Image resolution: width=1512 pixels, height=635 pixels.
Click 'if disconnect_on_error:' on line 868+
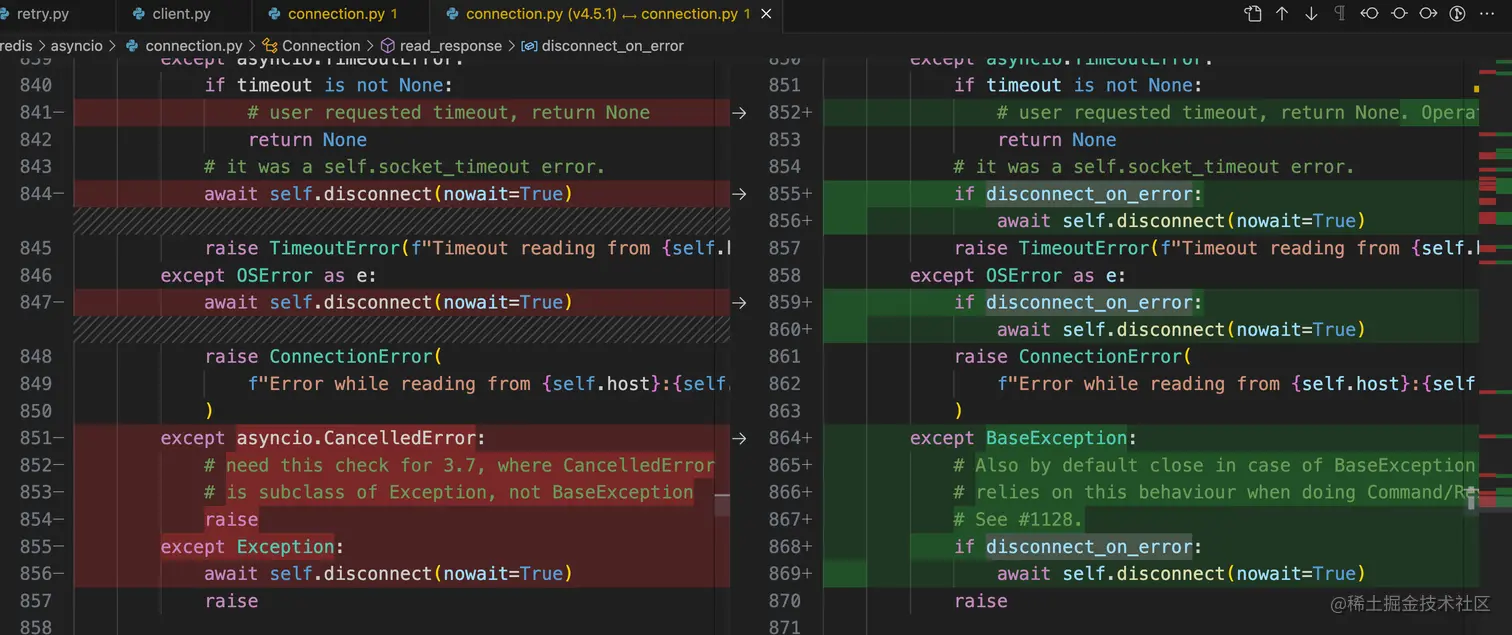pyautogui.click(x=1078, y=546)
